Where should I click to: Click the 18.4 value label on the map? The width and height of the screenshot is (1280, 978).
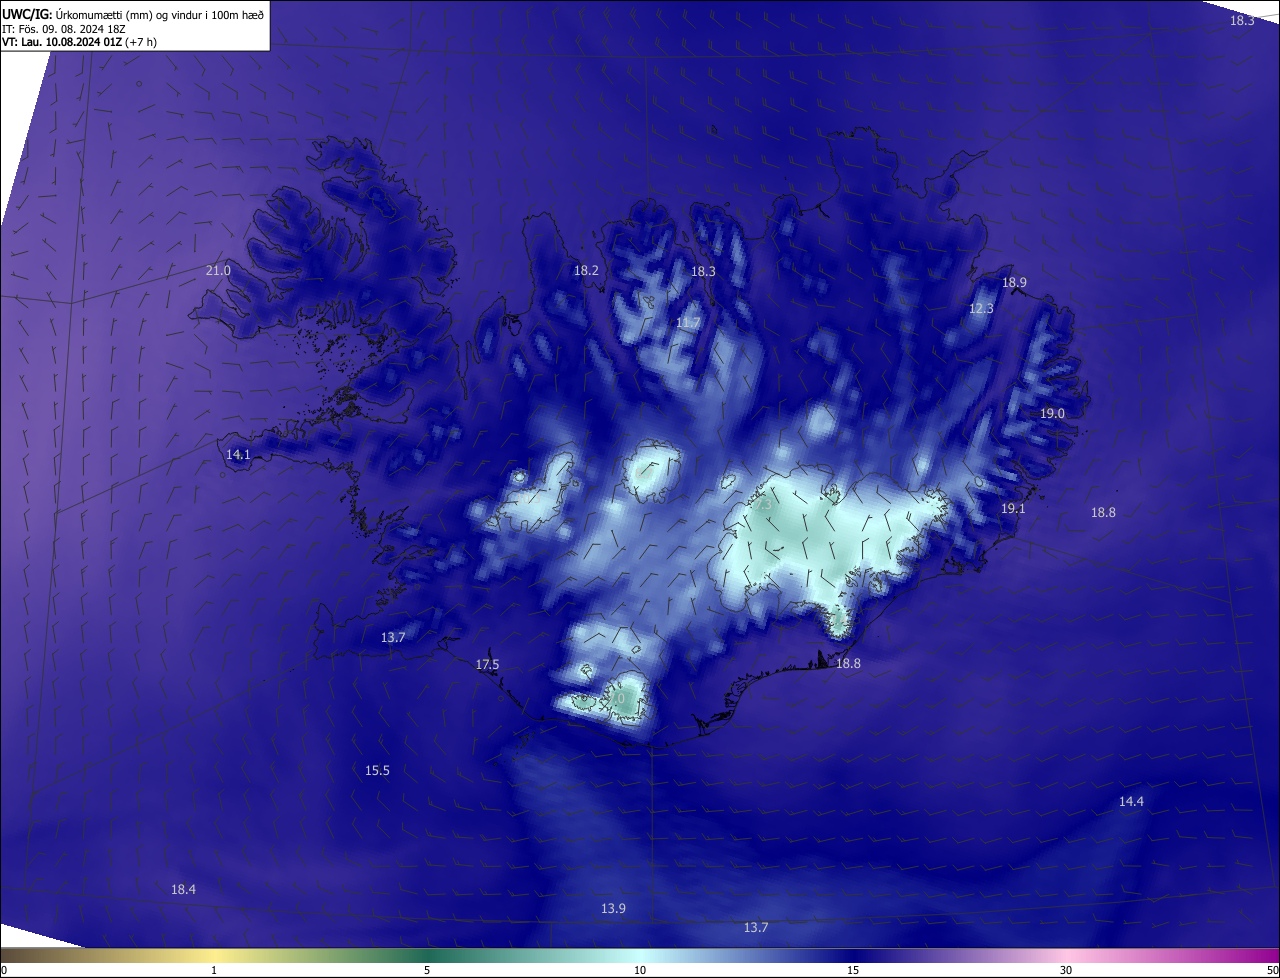[183, 890]
